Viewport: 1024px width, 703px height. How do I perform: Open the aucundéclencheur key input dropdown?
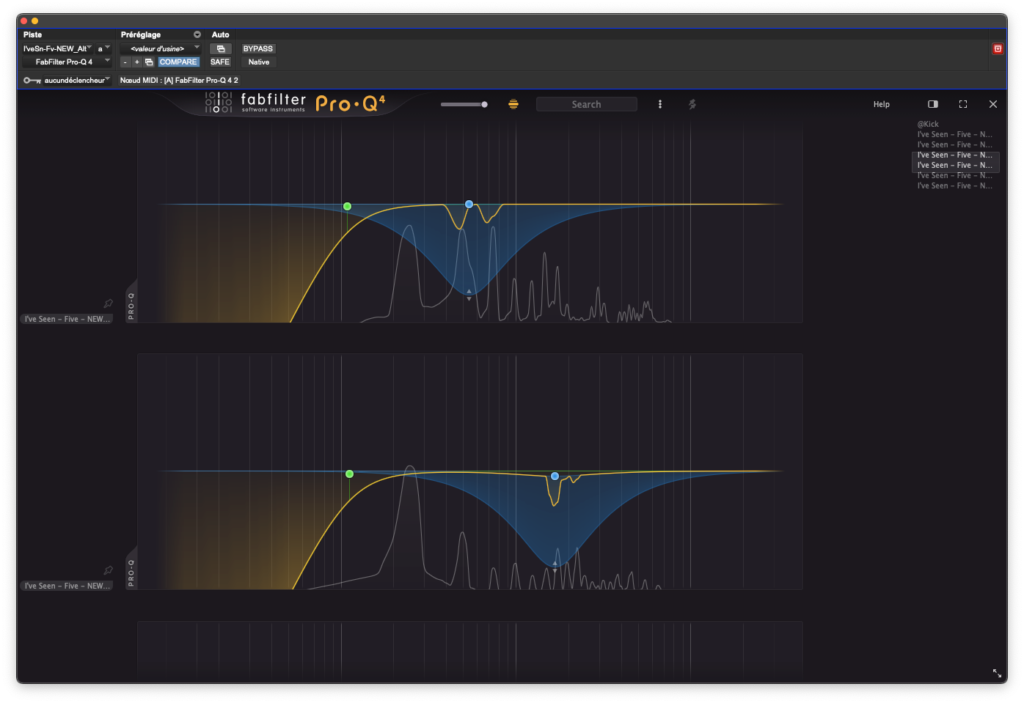76,80
